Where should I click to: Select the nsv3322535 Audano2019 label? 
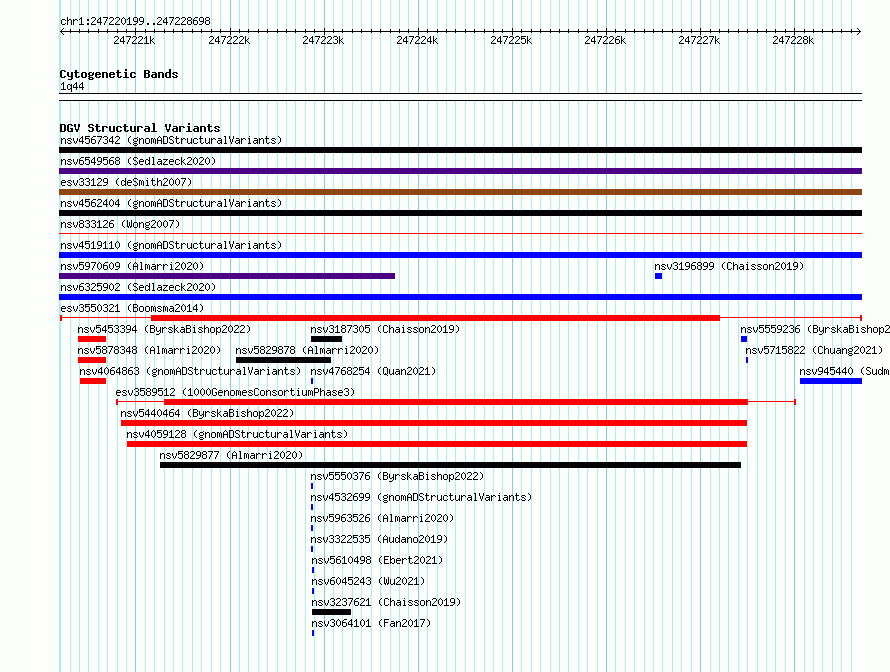tap(379, 539)
